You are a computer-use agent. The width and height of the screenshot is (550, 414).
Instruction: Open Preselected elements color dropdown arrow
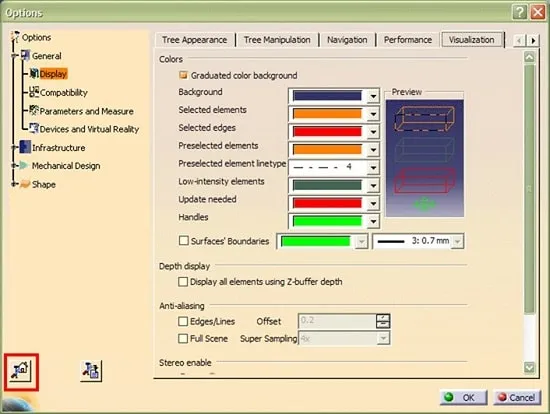coord(373,150)
